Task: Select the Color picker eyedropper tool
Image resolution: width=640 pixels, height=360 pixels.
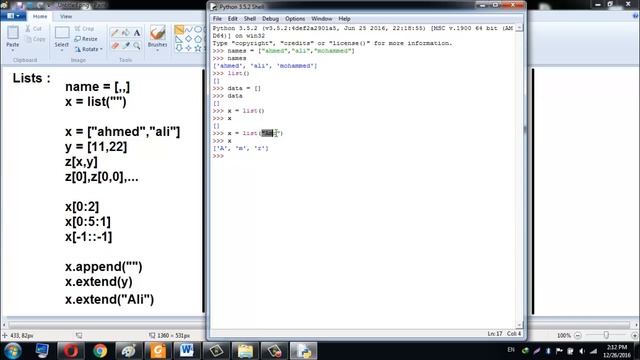Action: pos(126,45)
